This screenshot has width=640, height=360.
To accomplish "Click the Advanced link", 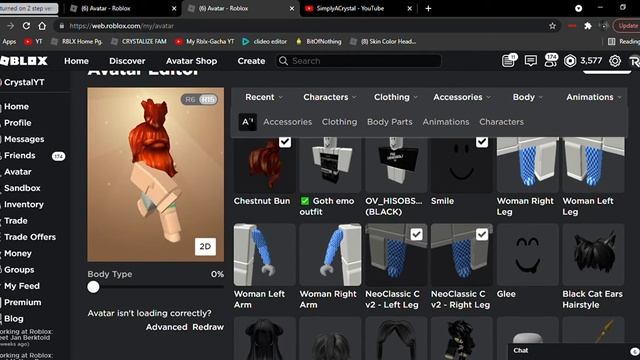I will click(167, 327).
